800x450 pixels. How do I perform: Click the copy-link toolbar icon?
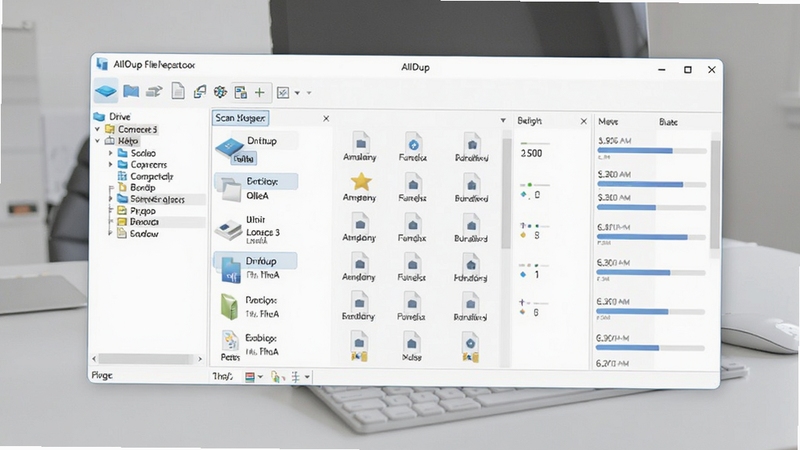199,92
